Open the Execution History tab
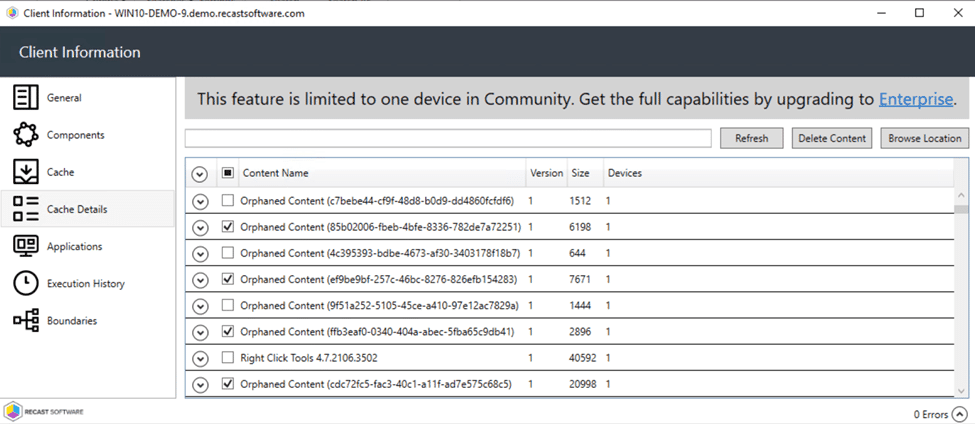Image resolution: width=975 pixels, height=424 pixels. (x=85, y=284)
